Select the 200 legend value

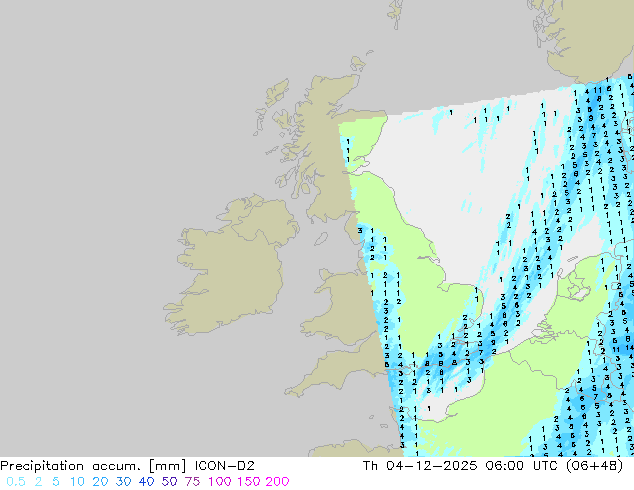pyautogui.click(x=277, y=482)
